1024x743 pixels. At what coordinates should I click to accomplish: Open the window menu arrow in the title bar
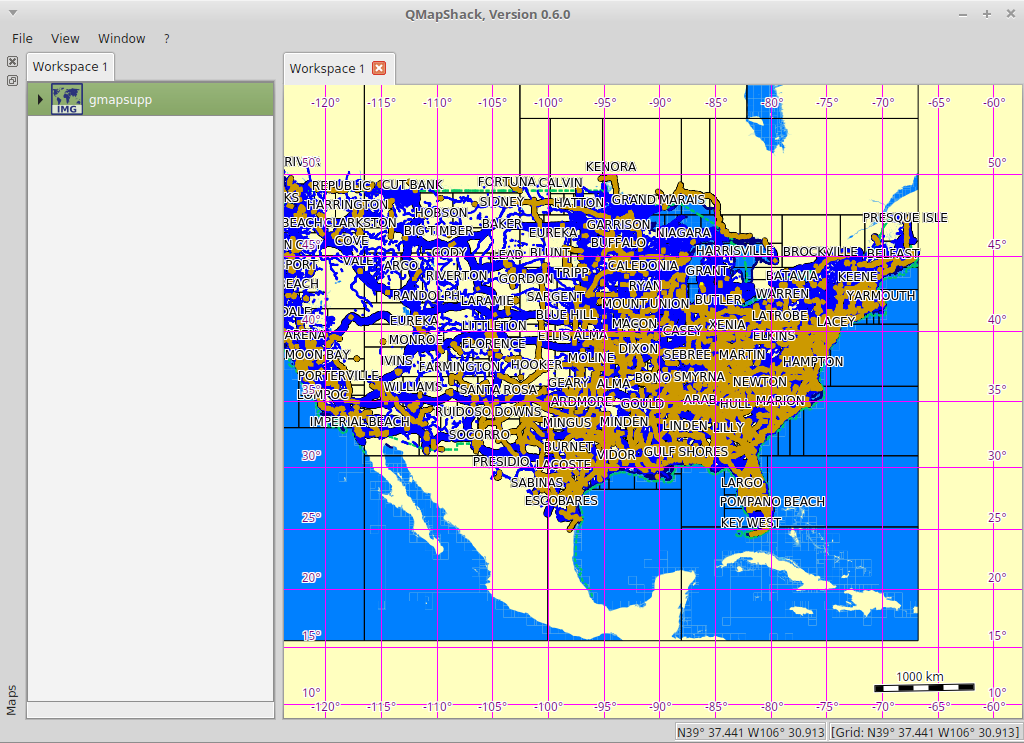pyautogui.click(x=12, y=14)
